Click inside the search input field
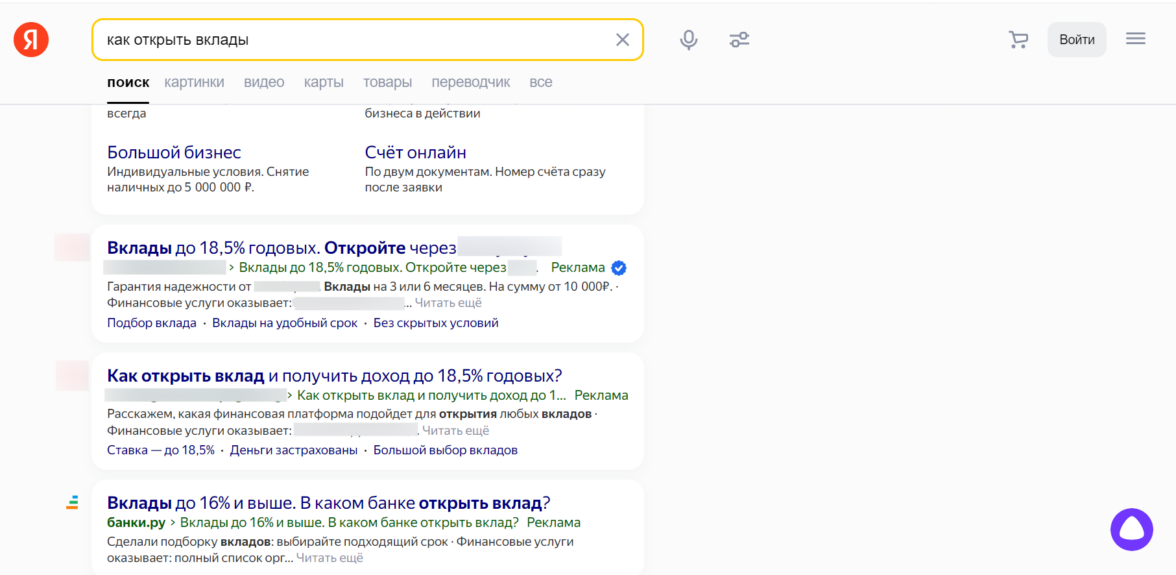This screenshot has height=575, width=1176. [350, 40]
